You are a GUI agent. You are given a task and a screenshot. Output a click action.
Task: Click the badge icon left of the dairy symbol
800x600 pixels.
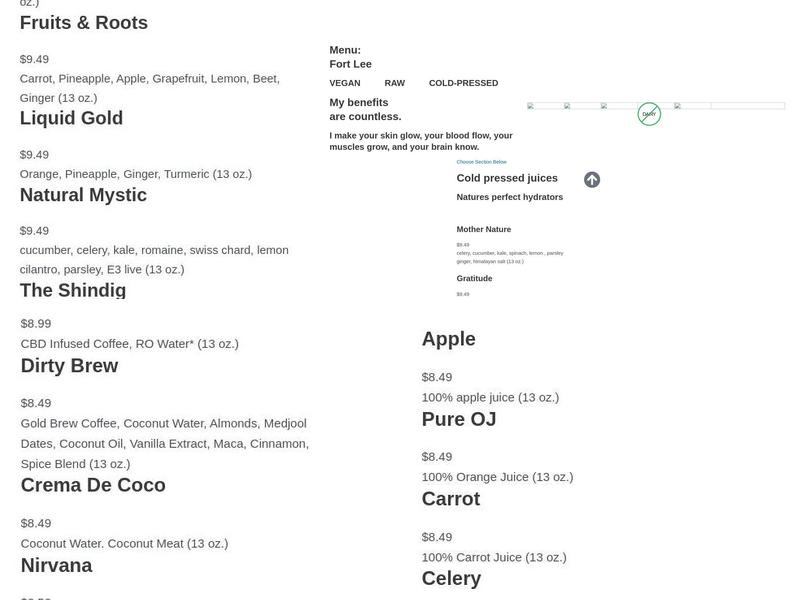604,107
